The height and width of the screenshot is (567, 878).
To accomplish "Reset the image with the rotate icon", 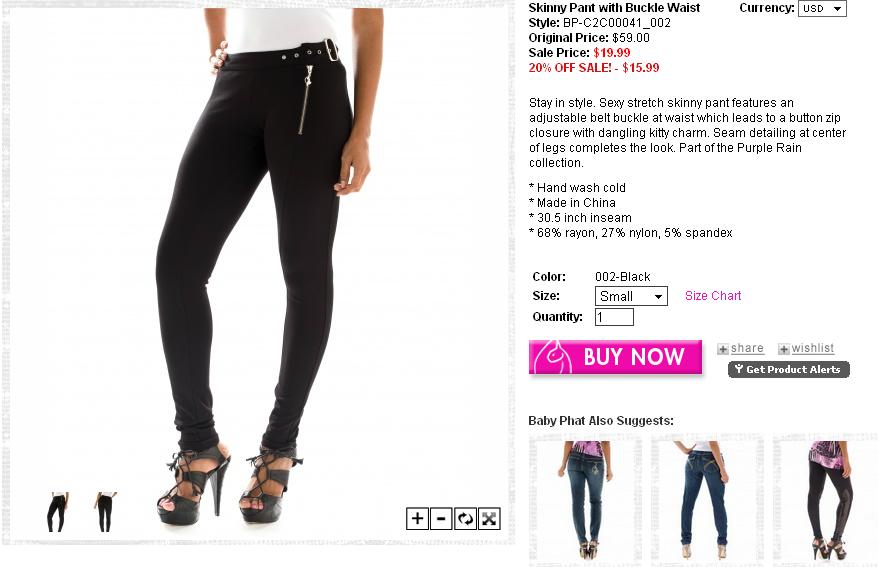I will pos(465,519).
